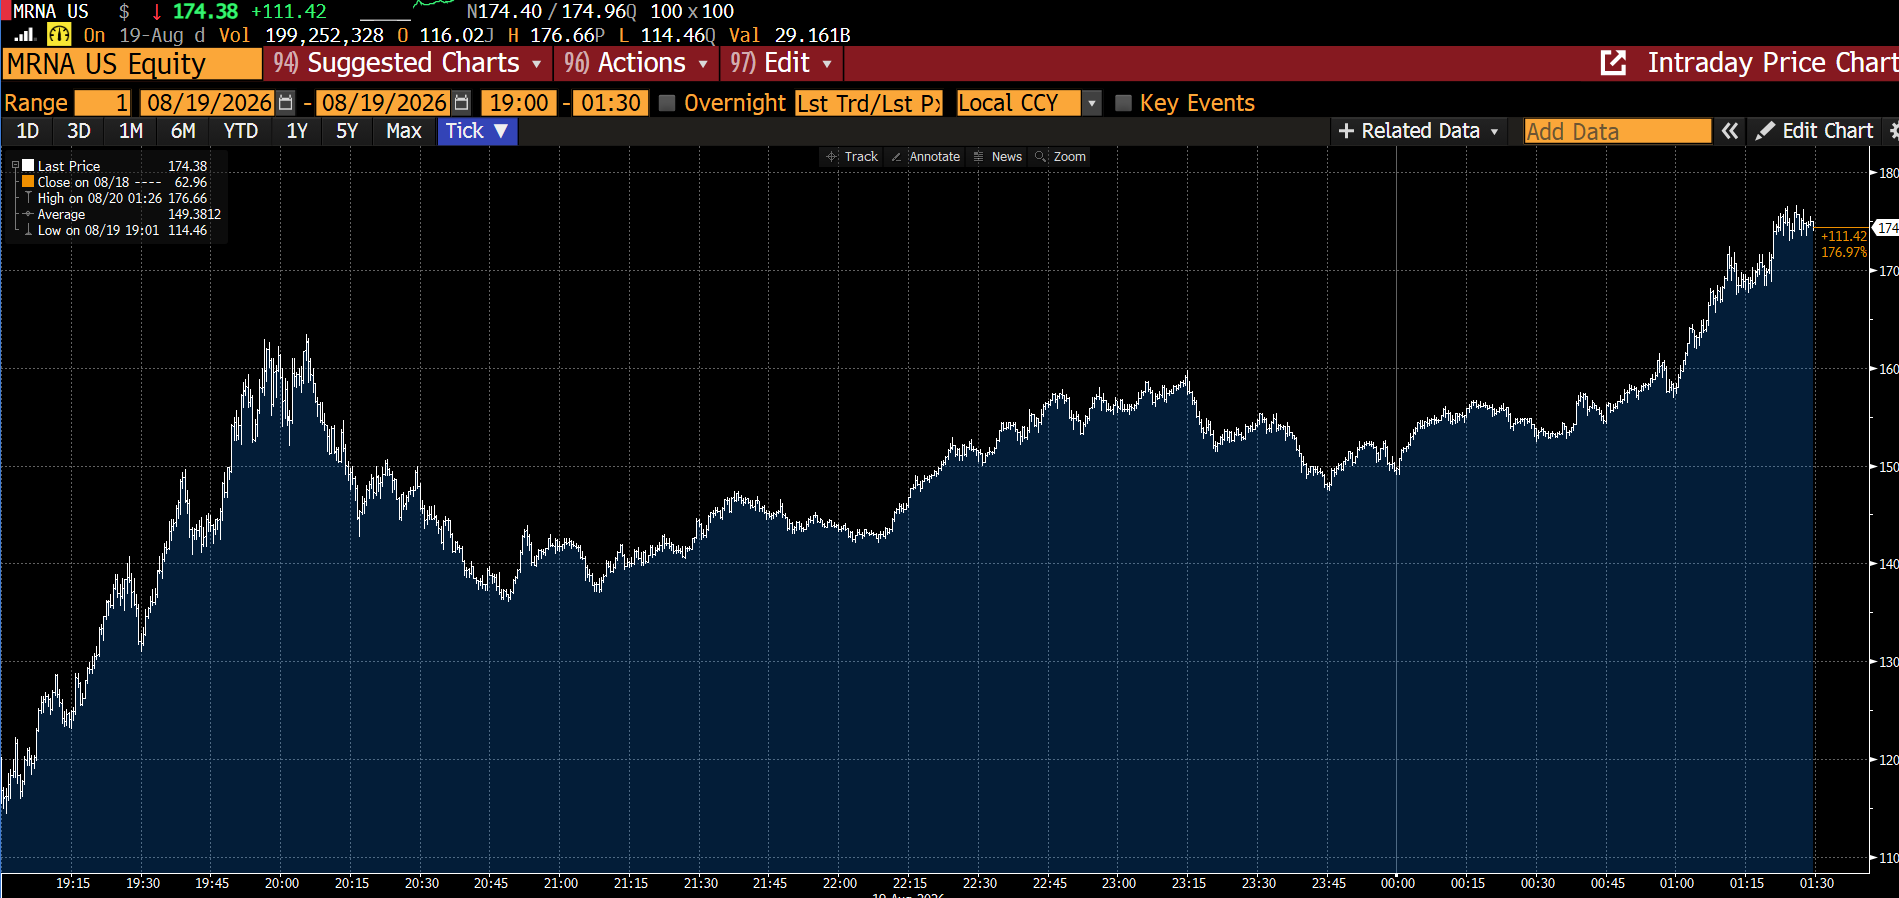Screen dimensions: 1899x898
Task: Toggle the Key Events checkbox
Action: click(x=1123, y=103)
